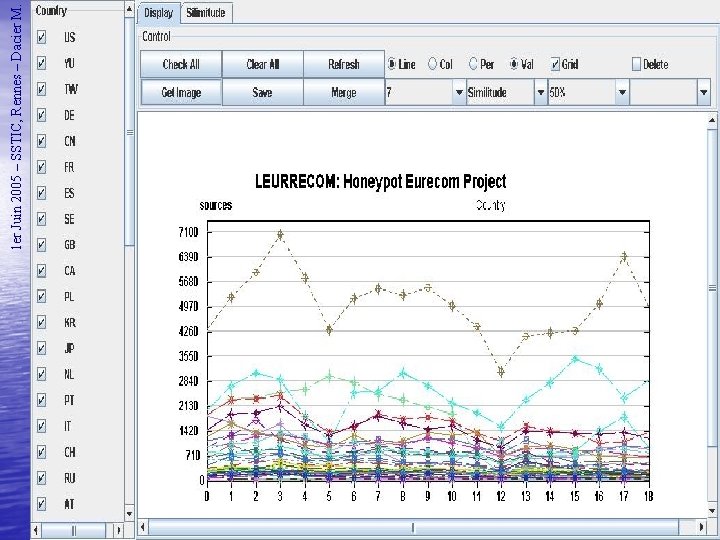Image resolution: width=720 pixels, height=540 pixels.
Task: Click the 7100 y-axis value
Action: pos(188,232)
